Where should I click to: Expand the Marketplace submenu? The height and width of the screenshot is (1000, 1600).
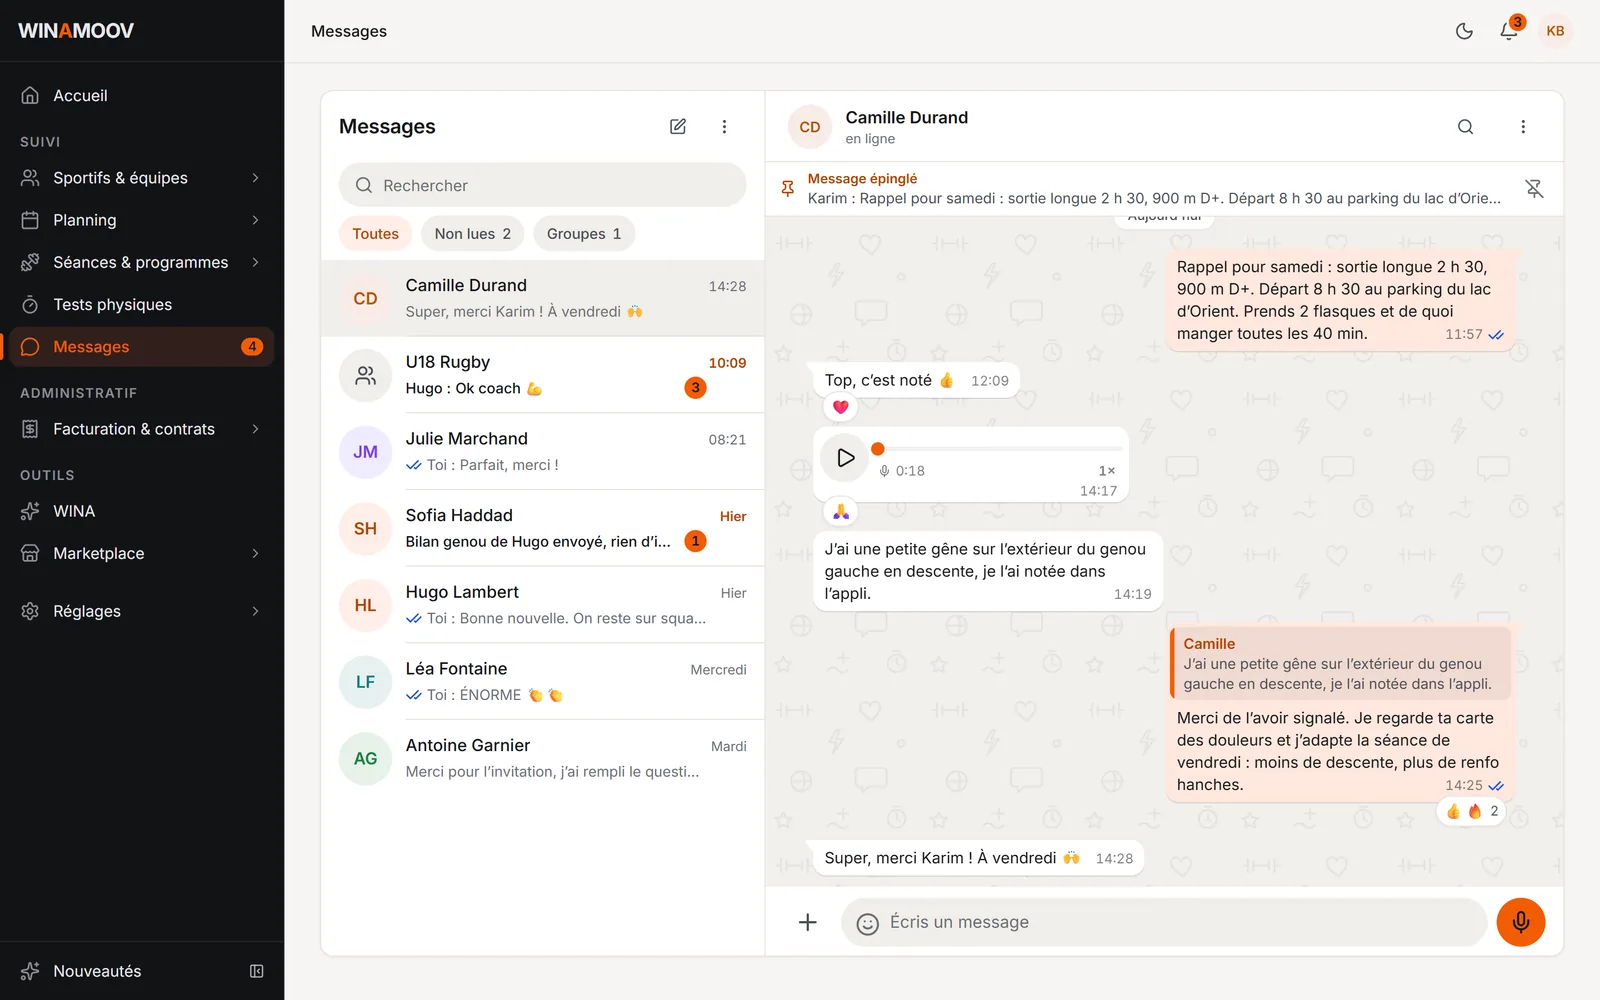(142, 553)
